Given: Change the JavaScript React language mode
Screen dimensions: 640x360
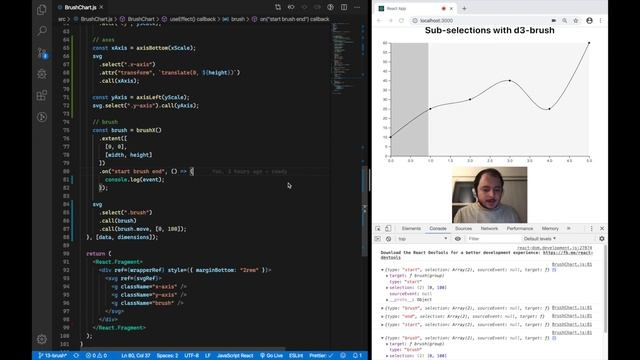Looking at the screenshot, I should point(235,356).
